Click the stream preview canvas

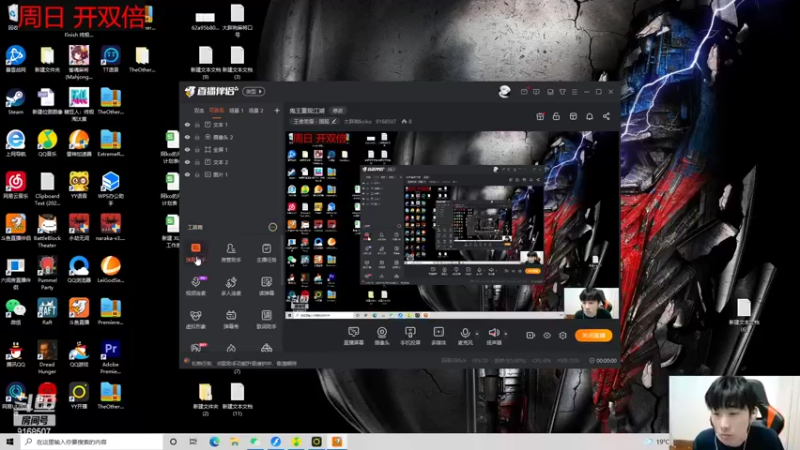(x=452, y=225)
